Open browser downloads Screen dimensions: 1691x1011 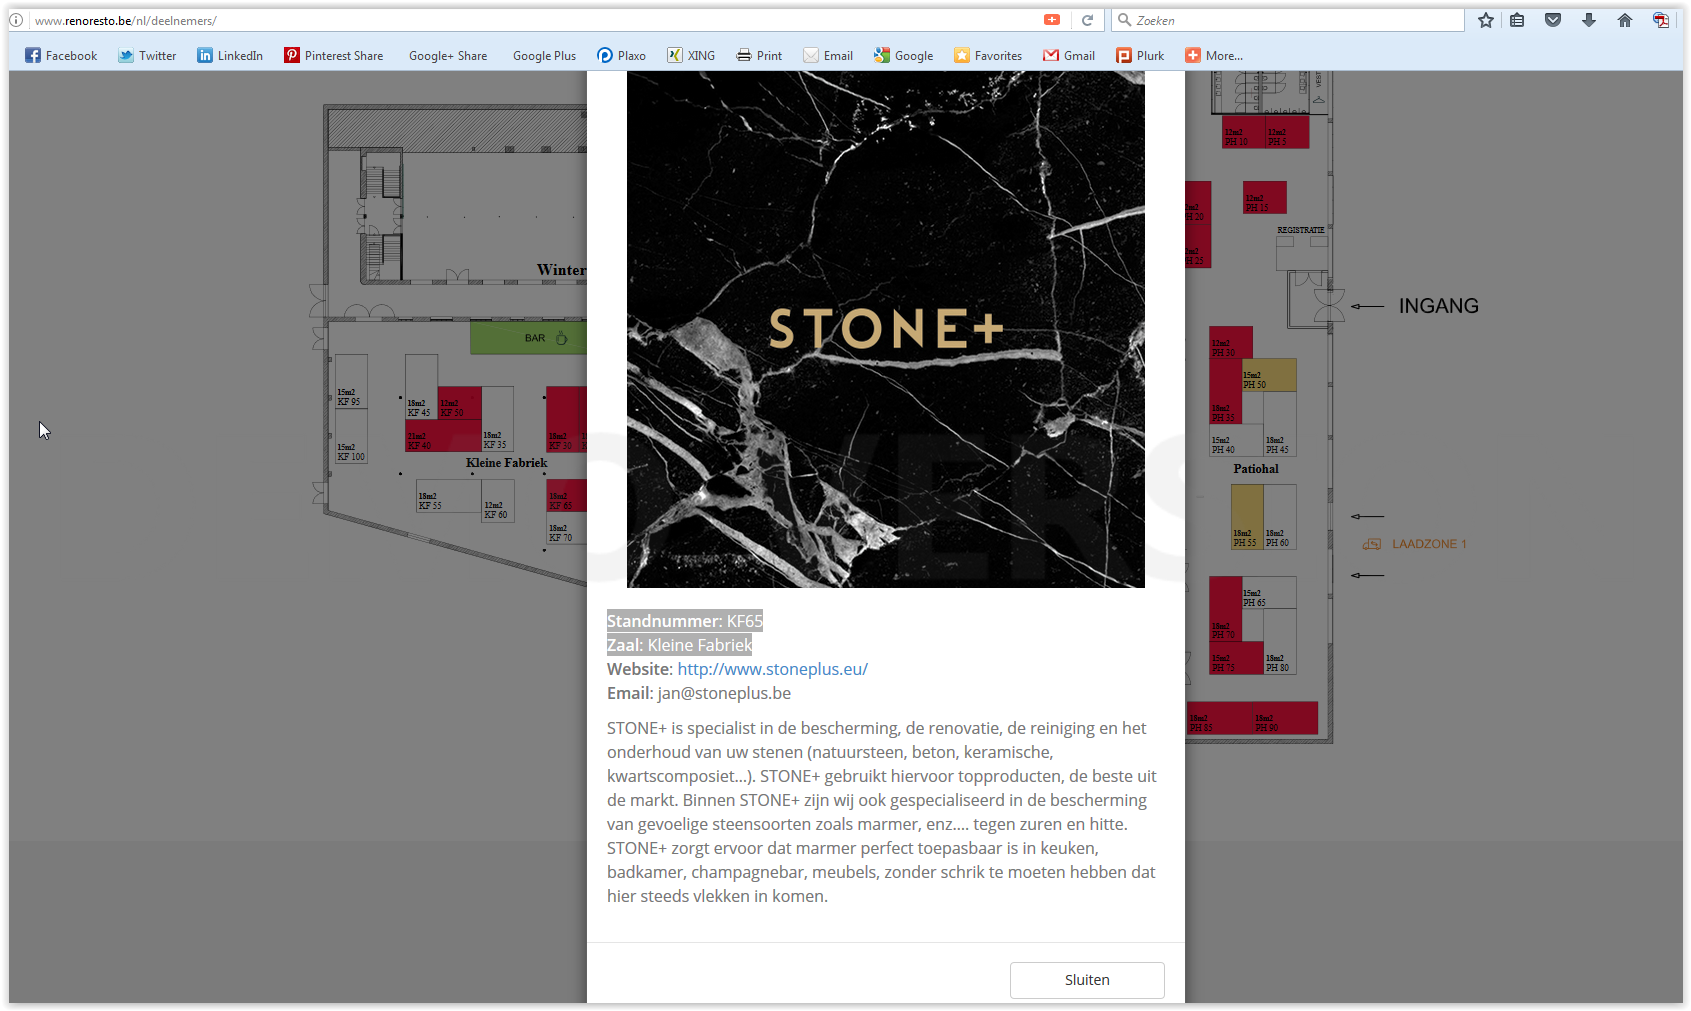(1589, 20)
